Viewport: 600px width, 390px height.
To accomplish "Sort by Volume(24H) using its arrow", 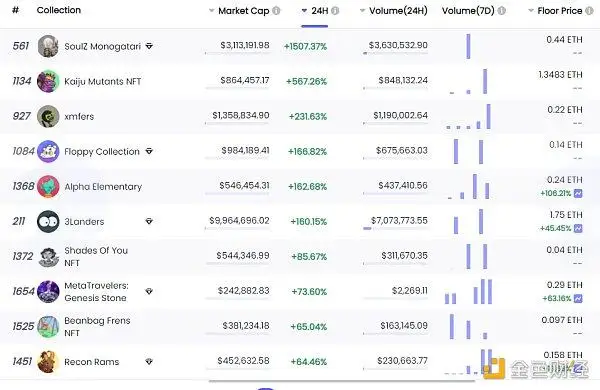I will 362,11.
